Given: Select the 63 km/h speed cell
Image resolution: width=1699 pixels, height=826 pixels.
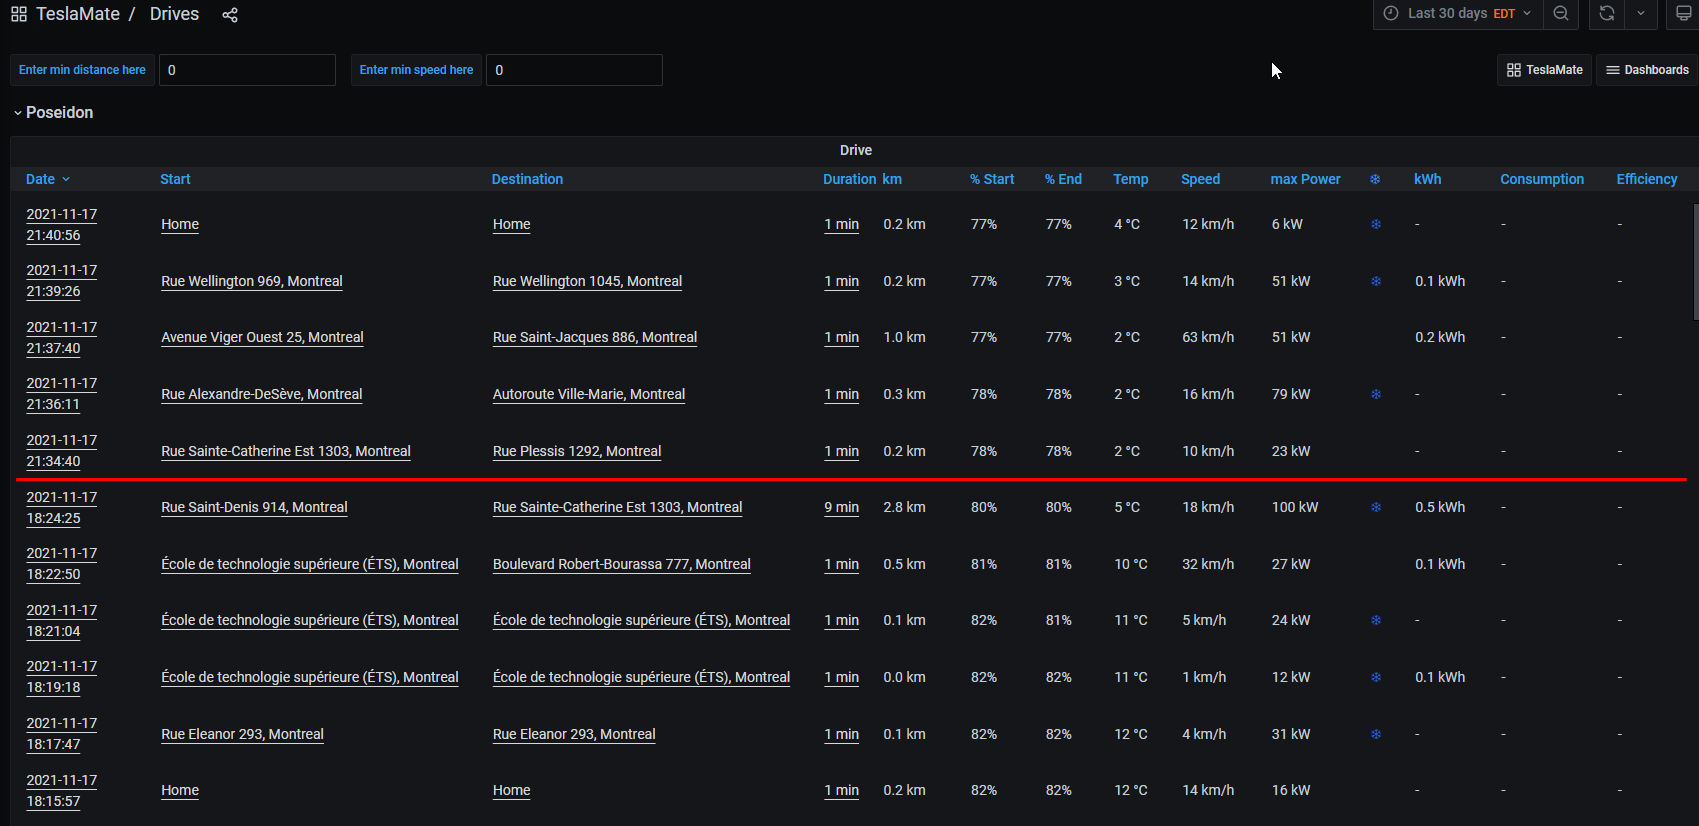Looking at the screenshot, I should coord(1208,337).
